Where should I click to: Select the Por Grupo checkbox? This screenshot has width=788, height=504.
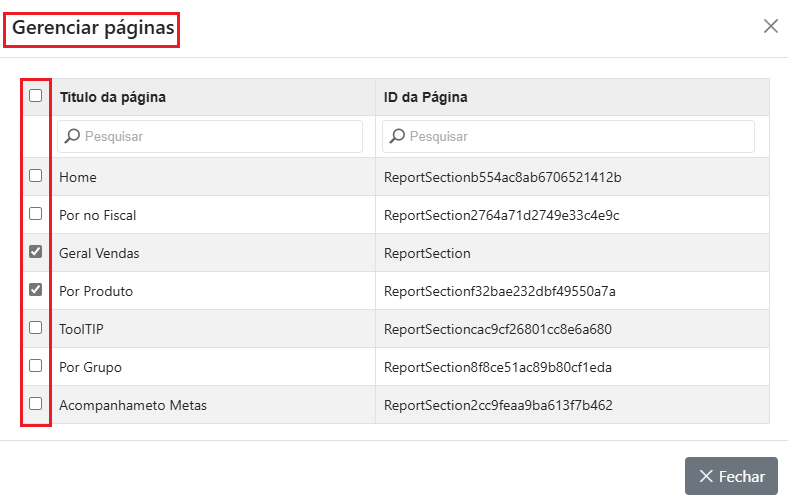click(36, 366)
